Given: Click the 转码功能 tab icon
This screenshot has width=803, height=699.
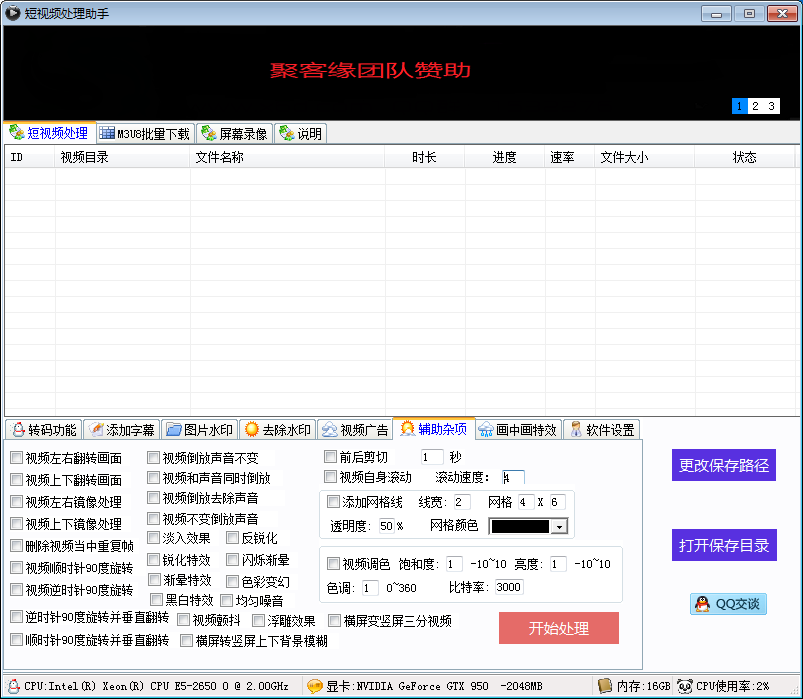Looking at the screenshot, I should pos(18,430).
